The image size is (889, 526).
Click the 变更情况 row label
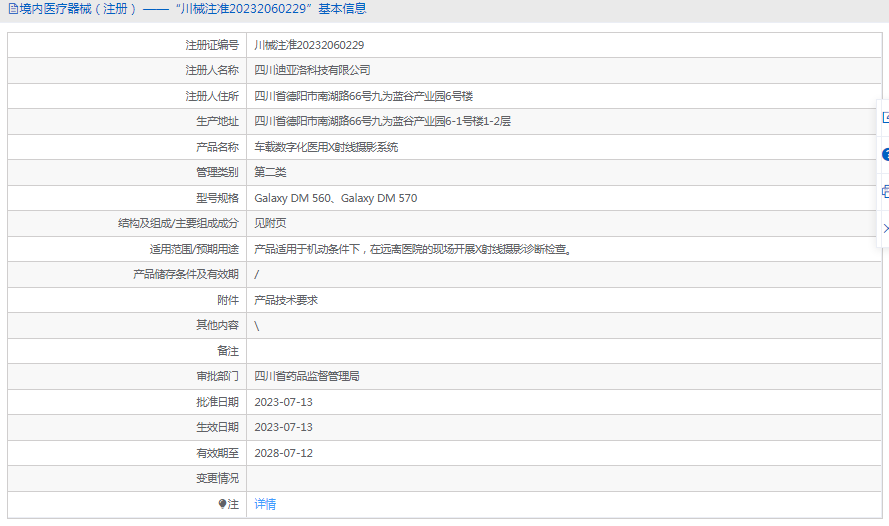(218, 478)
